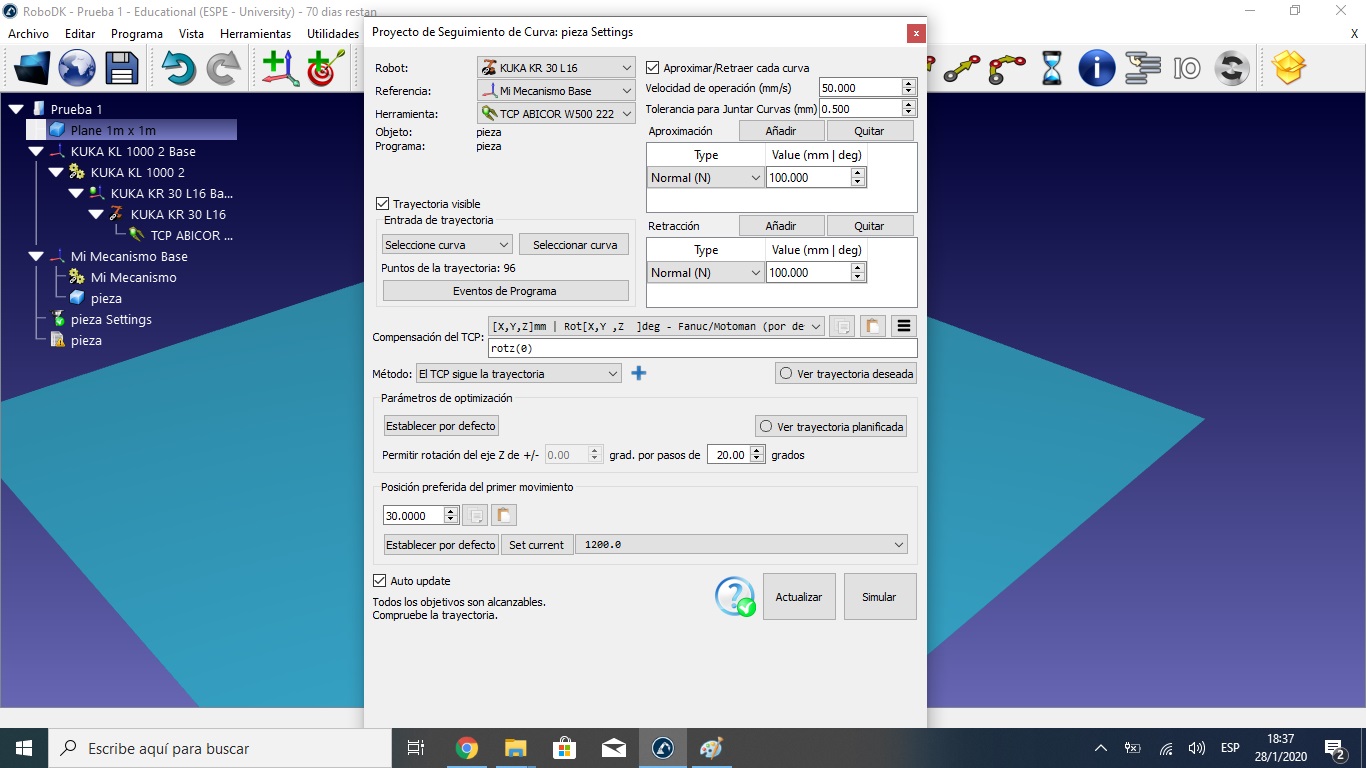The height and width of the screenshot is (768, 1366).
Task: Select Ver trayectoria deseada radio button
Action: (x=786, y=374)
